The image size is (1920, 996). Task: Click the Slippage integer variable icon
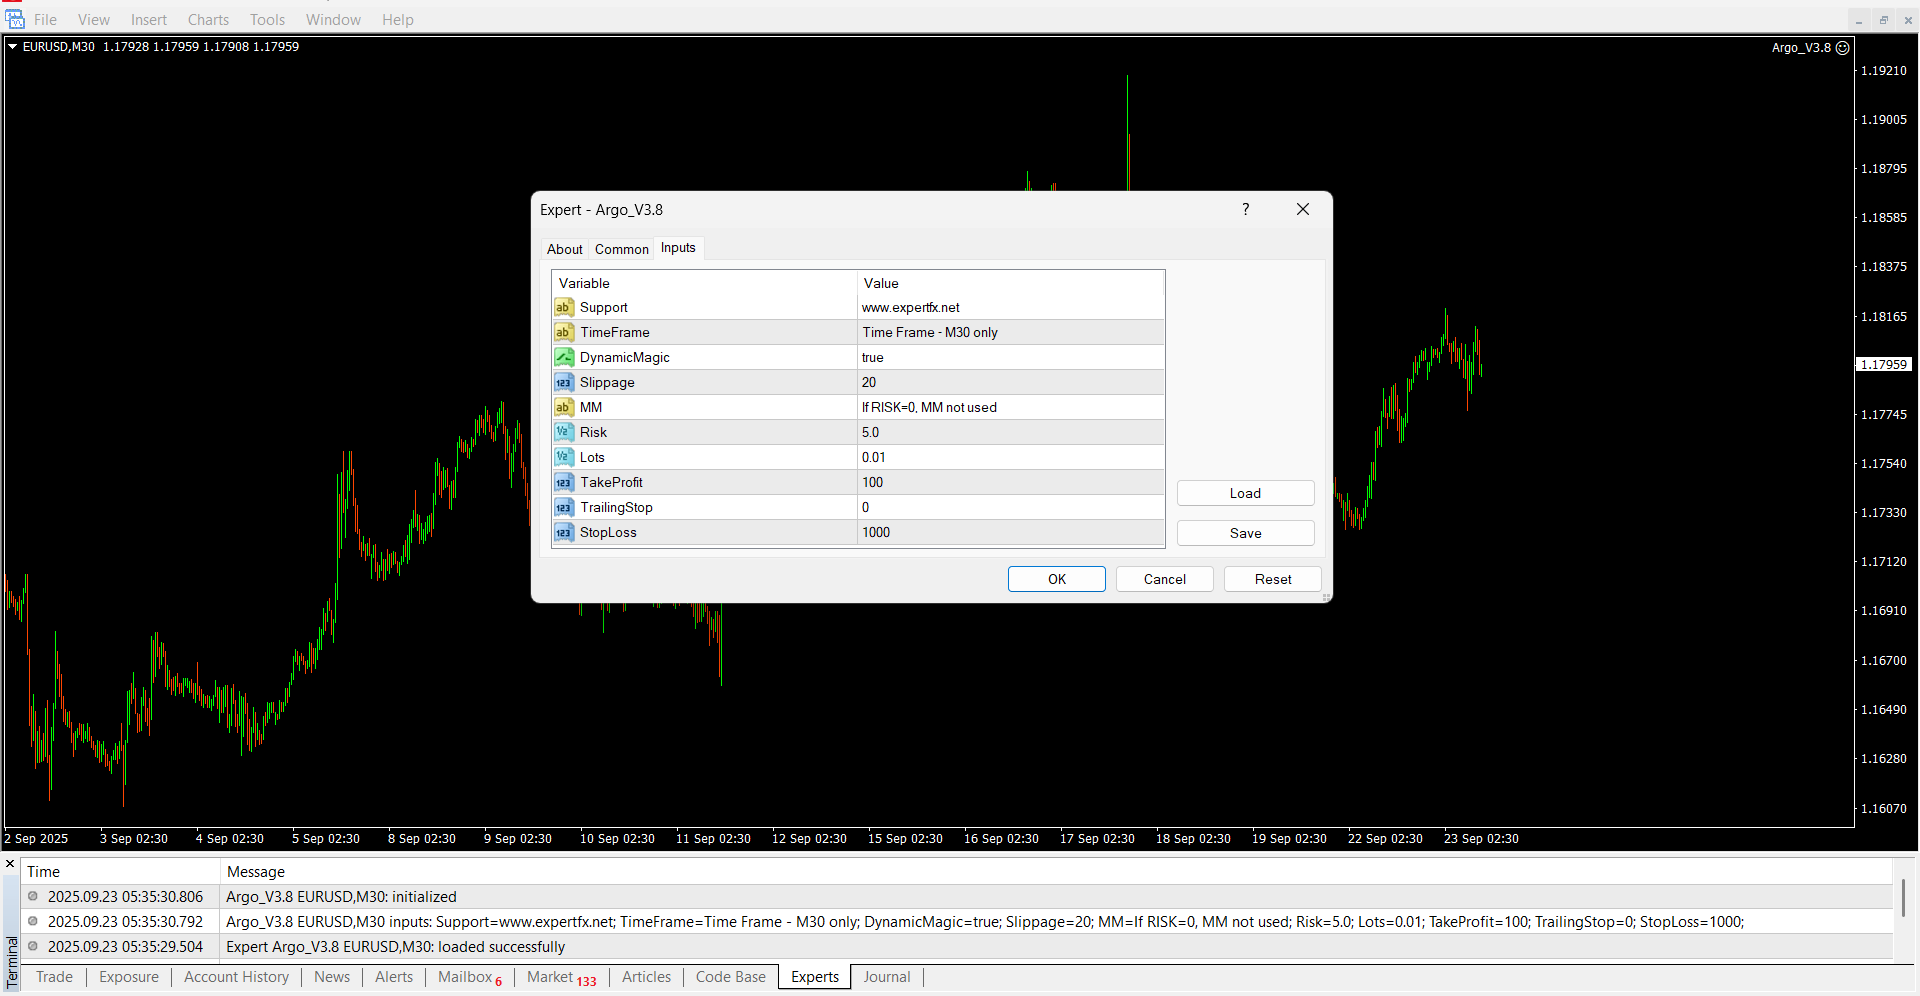pos(564,382)
